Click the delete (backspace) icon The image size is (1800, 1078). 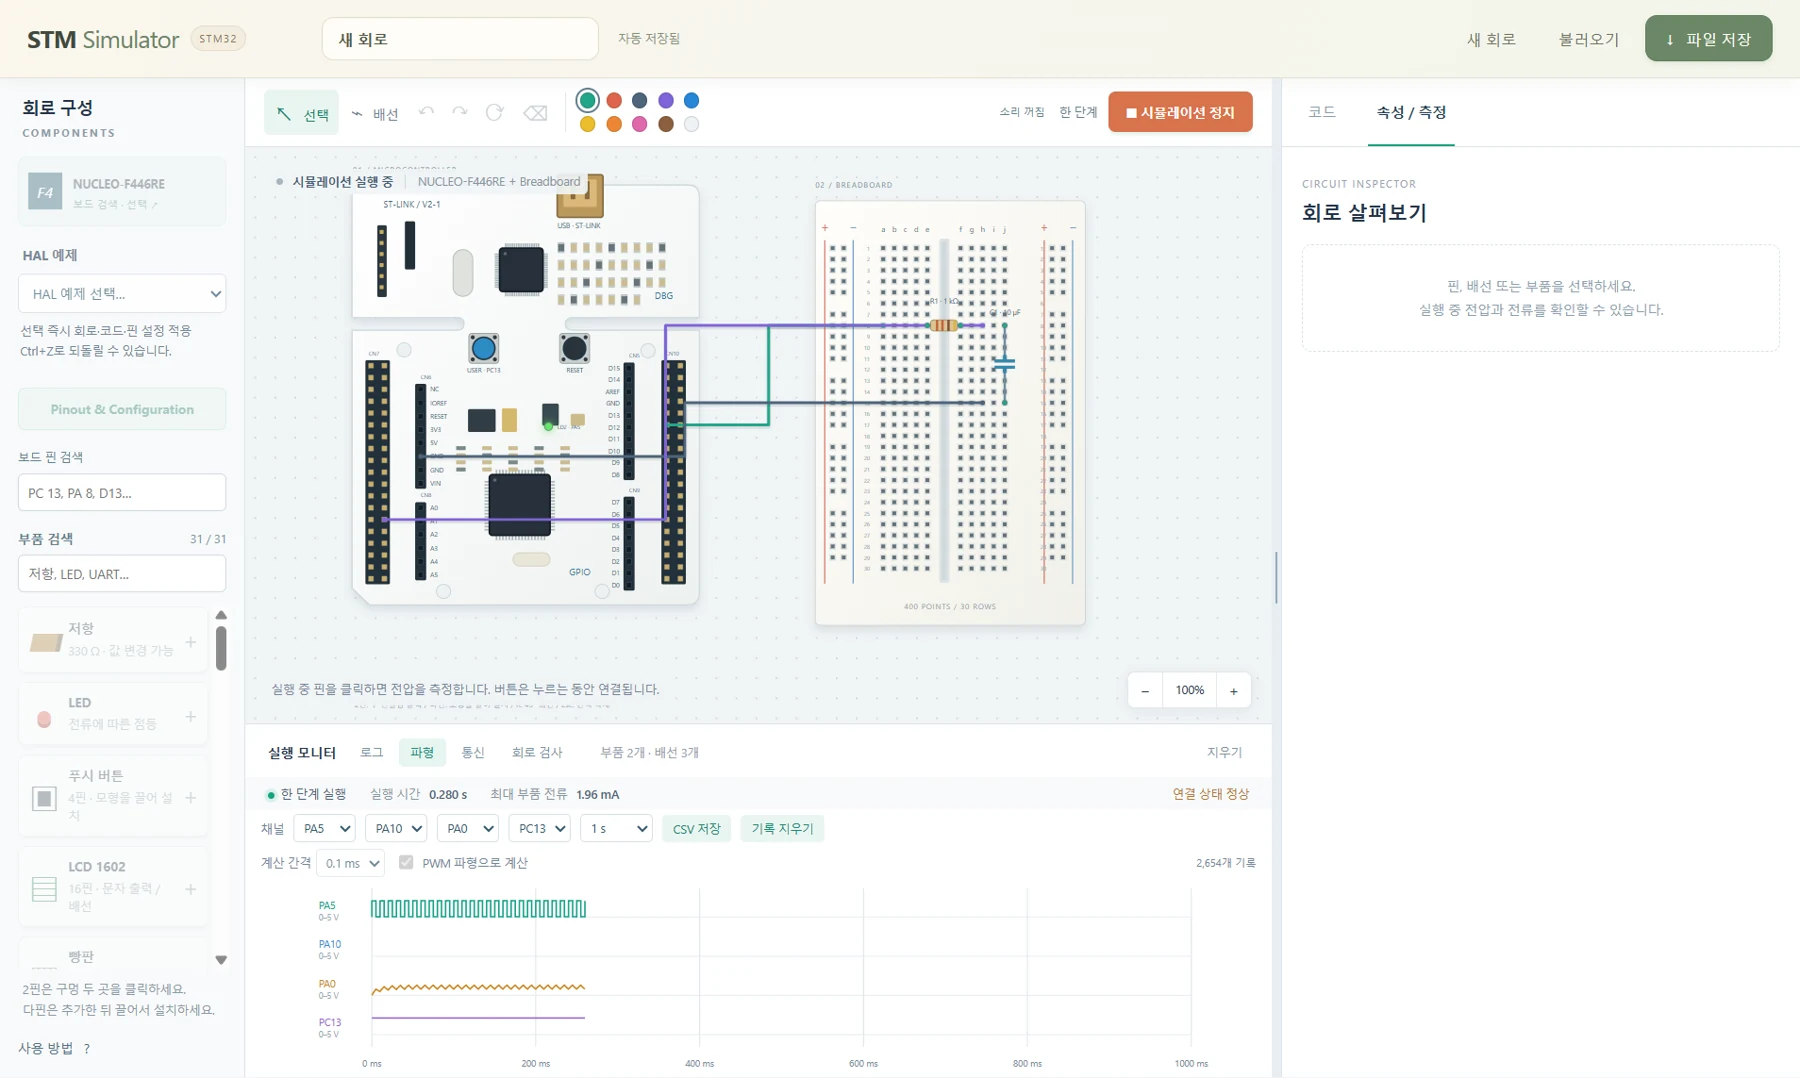point(535,113)
